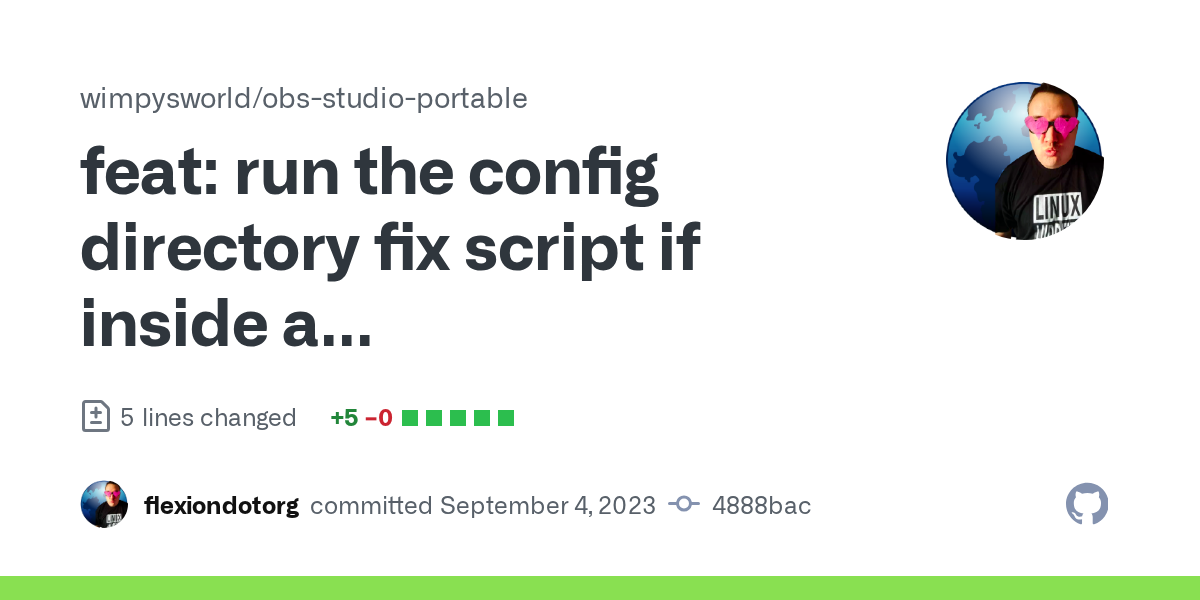Click the rightmost green diff square
Image resolution: width=1200 pixels, height=600 pixels.
505,418
